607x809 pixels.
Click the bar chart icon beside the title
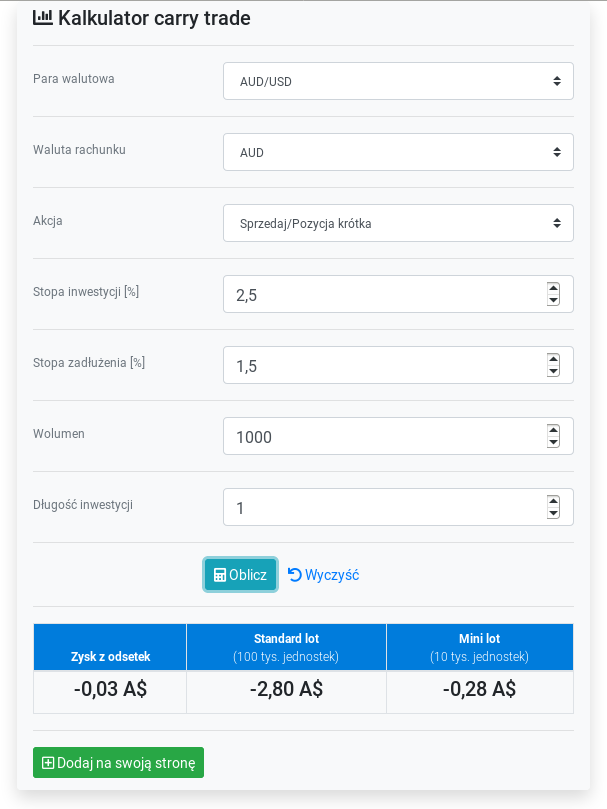(x=43, y=18)
